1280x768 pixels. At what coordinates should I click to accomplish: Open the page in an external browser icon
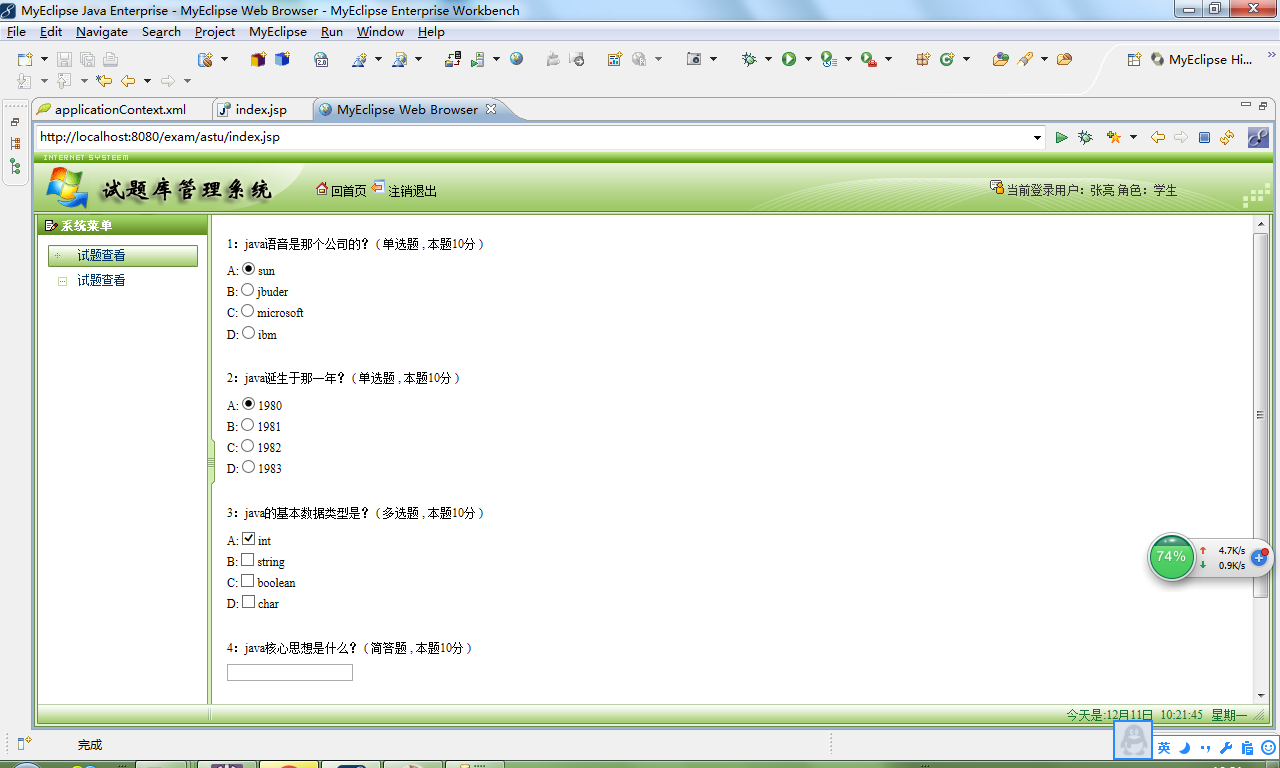1259,137
